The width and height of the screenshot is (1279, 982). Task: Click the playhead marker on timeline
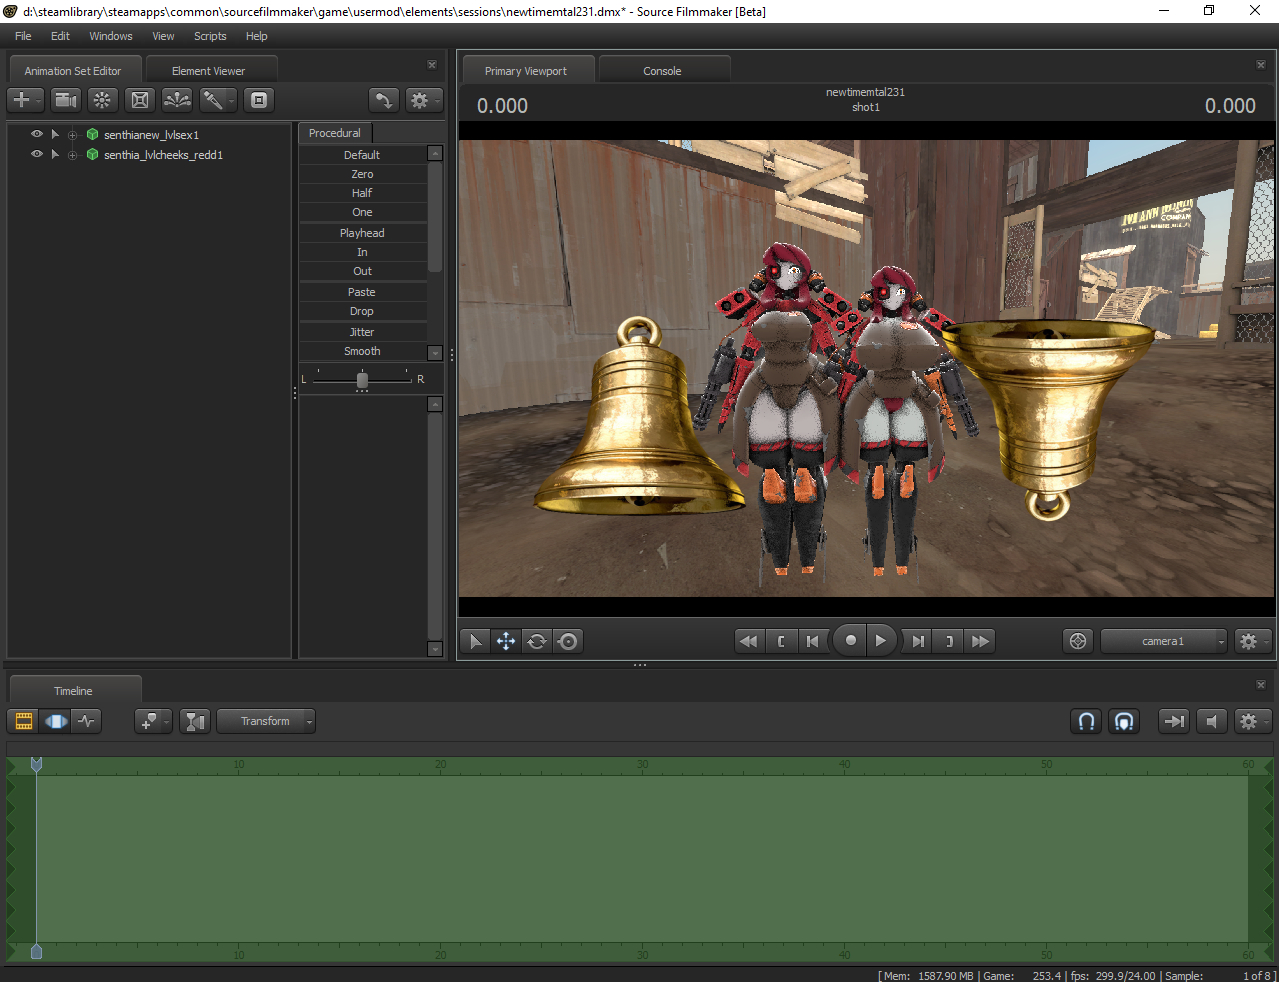pos(36,765)
